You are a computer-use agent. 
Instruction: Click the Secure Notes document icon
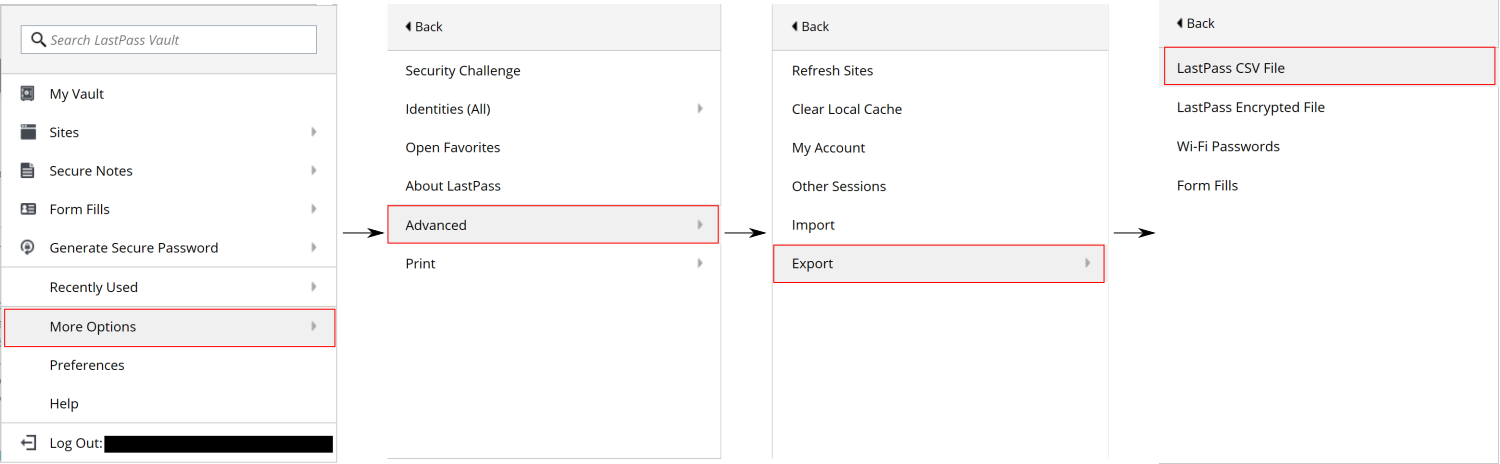pos(28,170)
